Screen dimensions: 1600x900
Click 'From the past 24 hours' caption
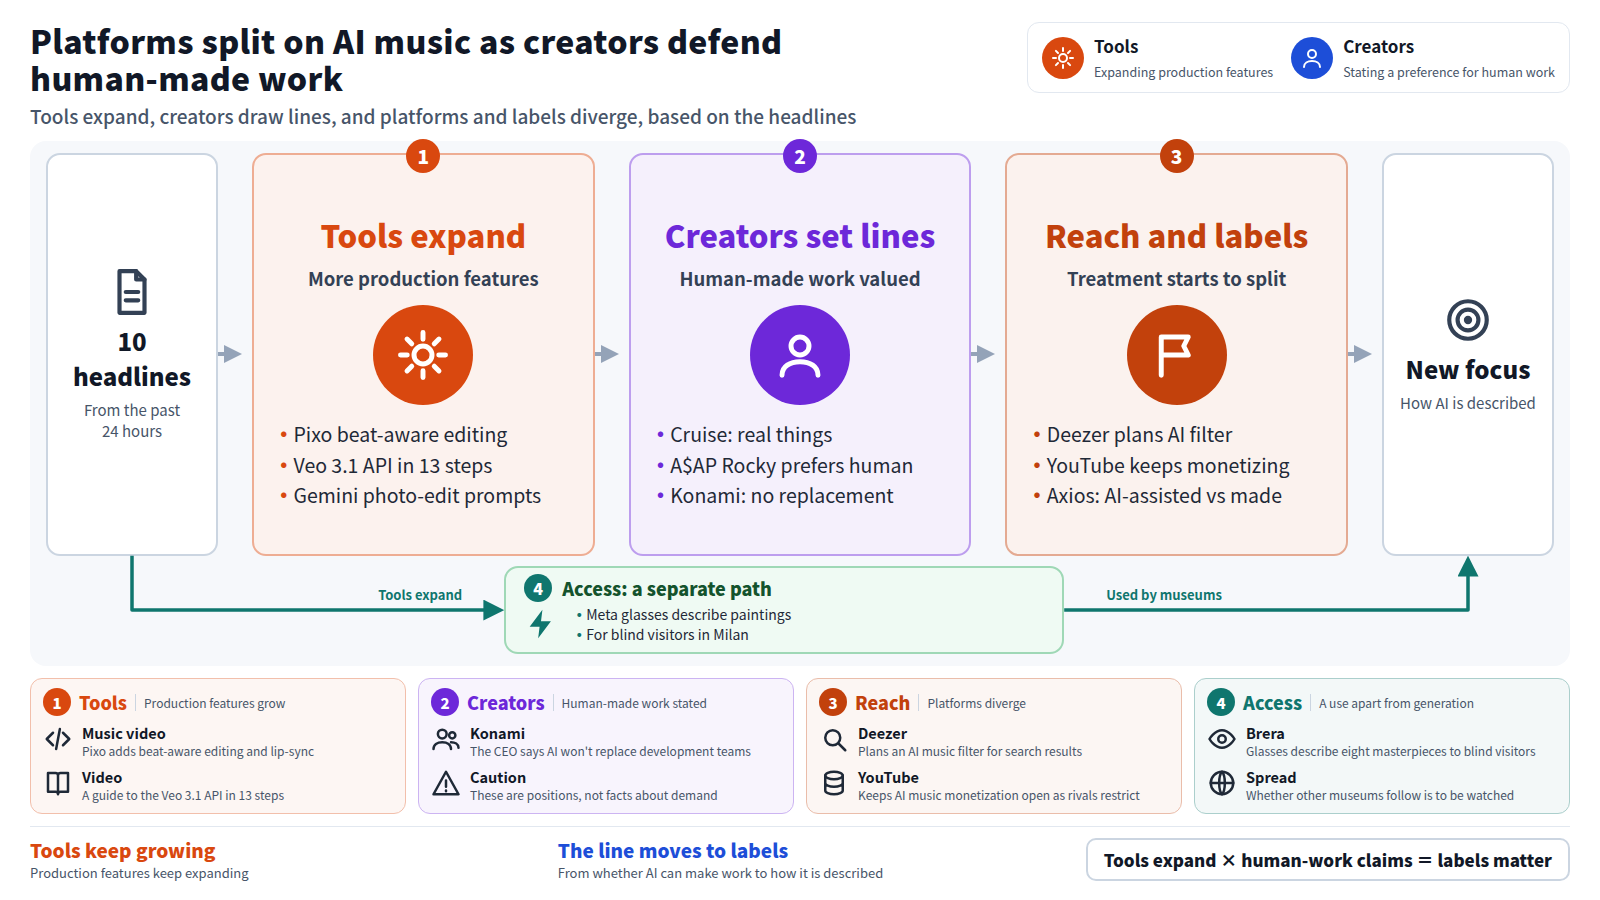tap(132, 421)
